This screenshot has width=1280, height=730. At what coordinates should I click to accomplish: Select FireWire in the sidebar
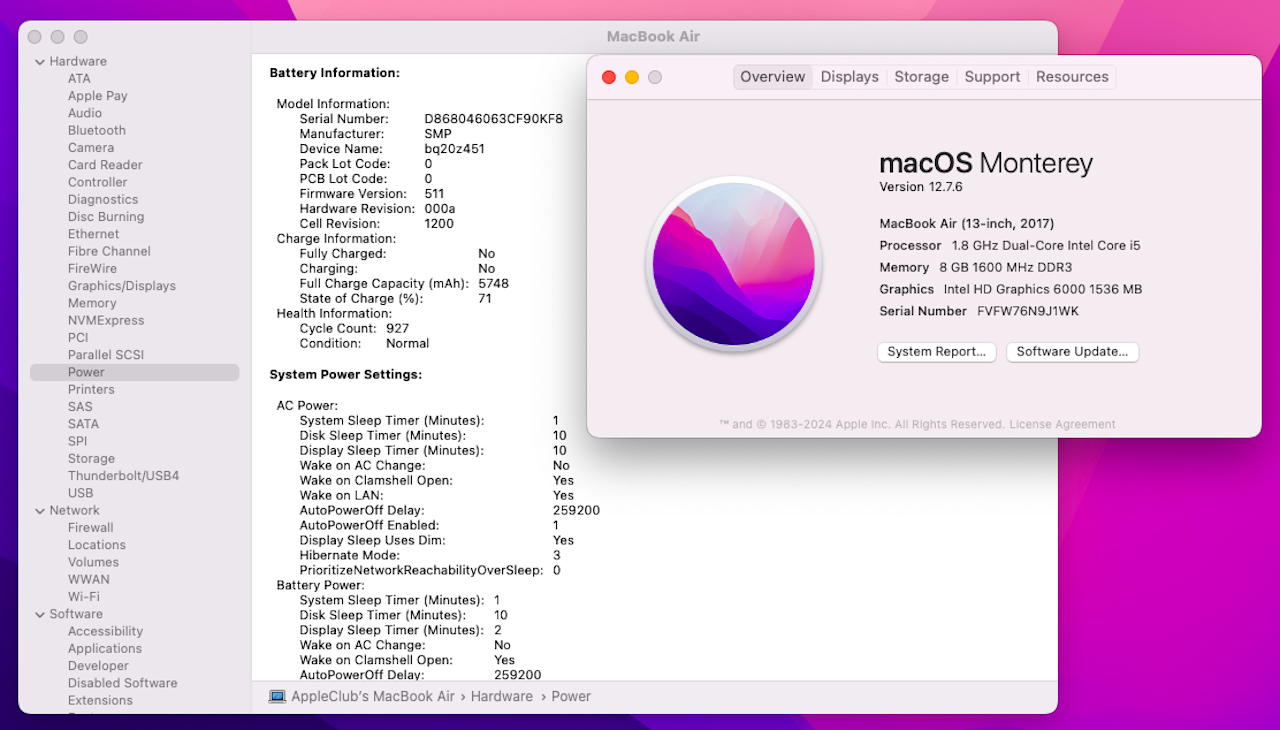click(x=92, y=268)
